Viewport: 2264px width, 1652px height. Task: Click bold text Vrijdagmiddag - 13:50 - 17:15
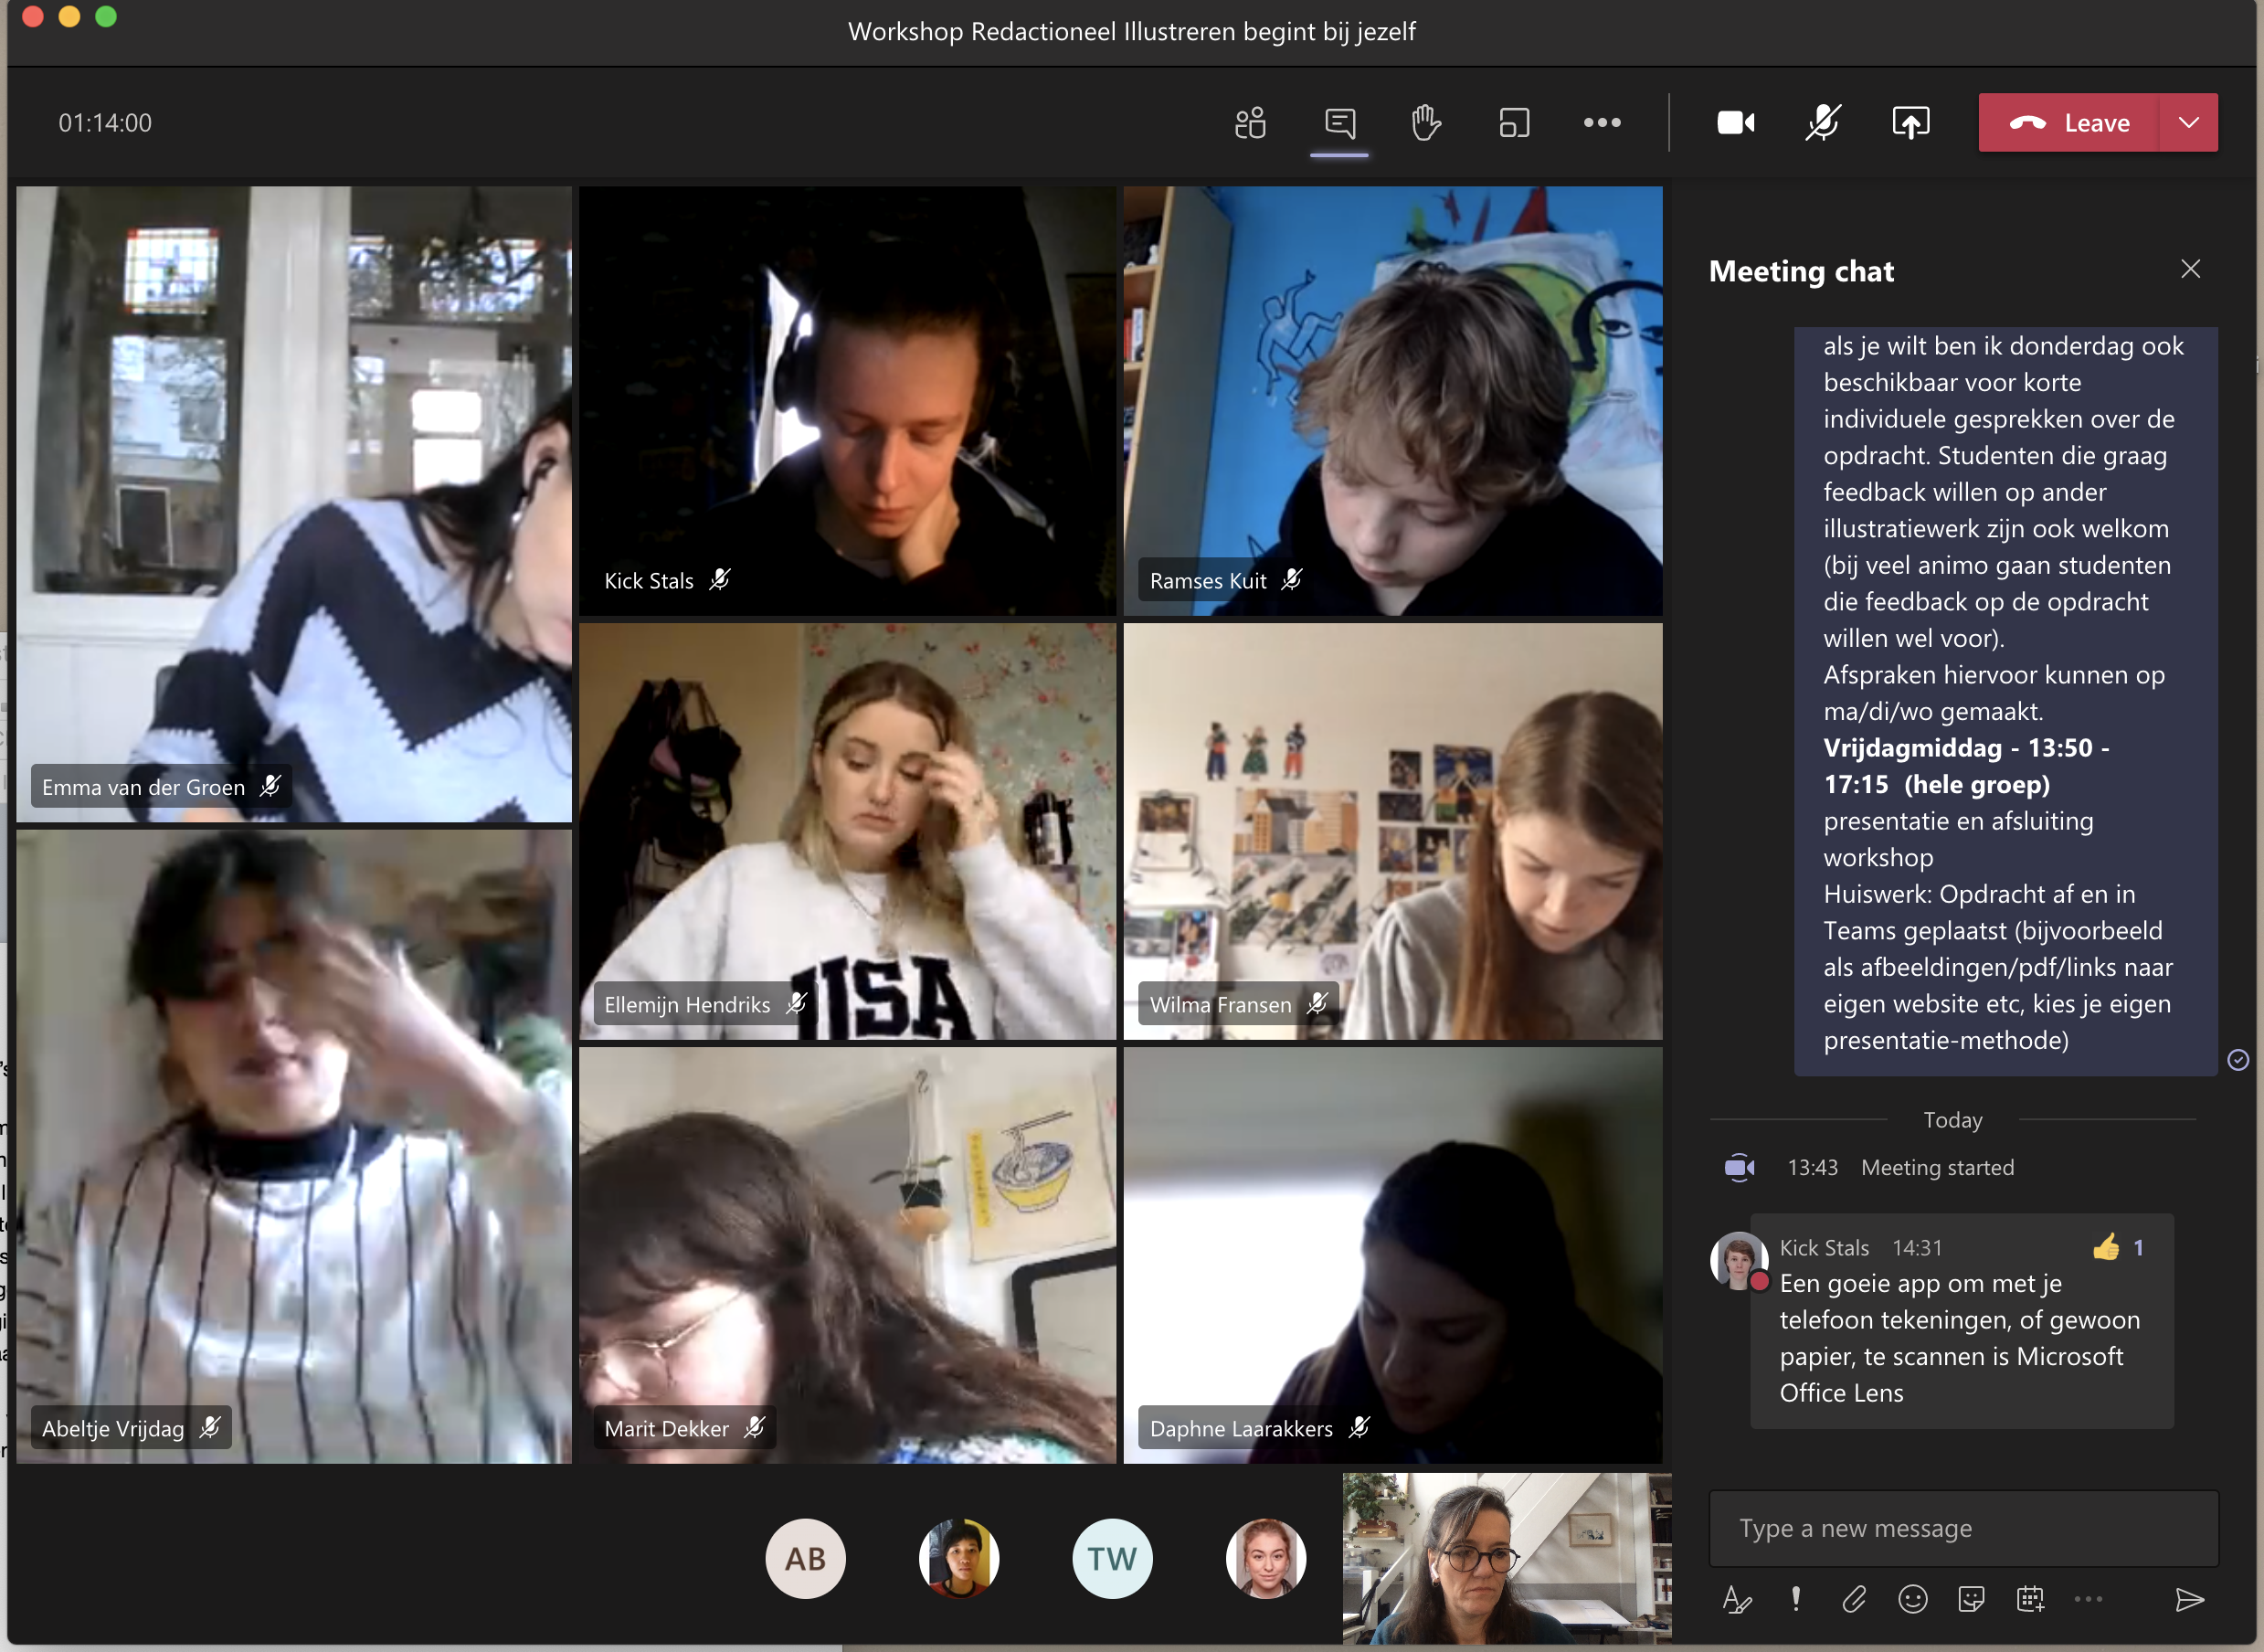point(1965,766)
